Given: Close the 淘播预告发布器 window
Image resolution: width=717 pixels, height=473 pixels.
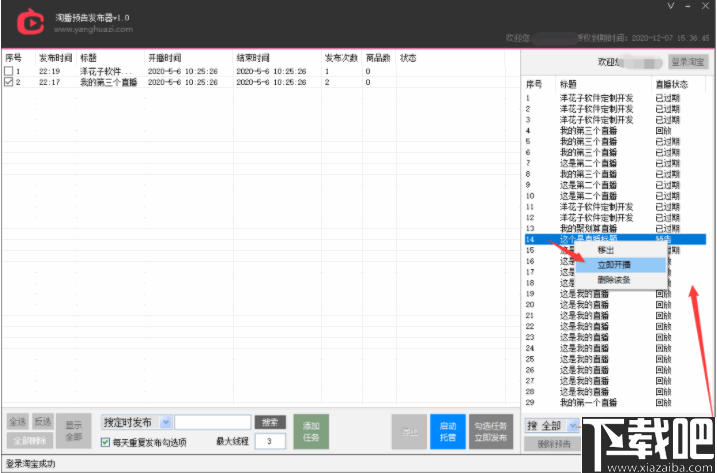Looking at the screenshot, I should (x=705, y=6).
